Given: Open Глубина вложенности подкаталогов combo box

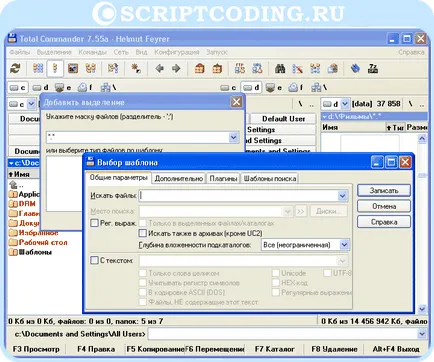Looking at the screenshot, I should [306, 245].
